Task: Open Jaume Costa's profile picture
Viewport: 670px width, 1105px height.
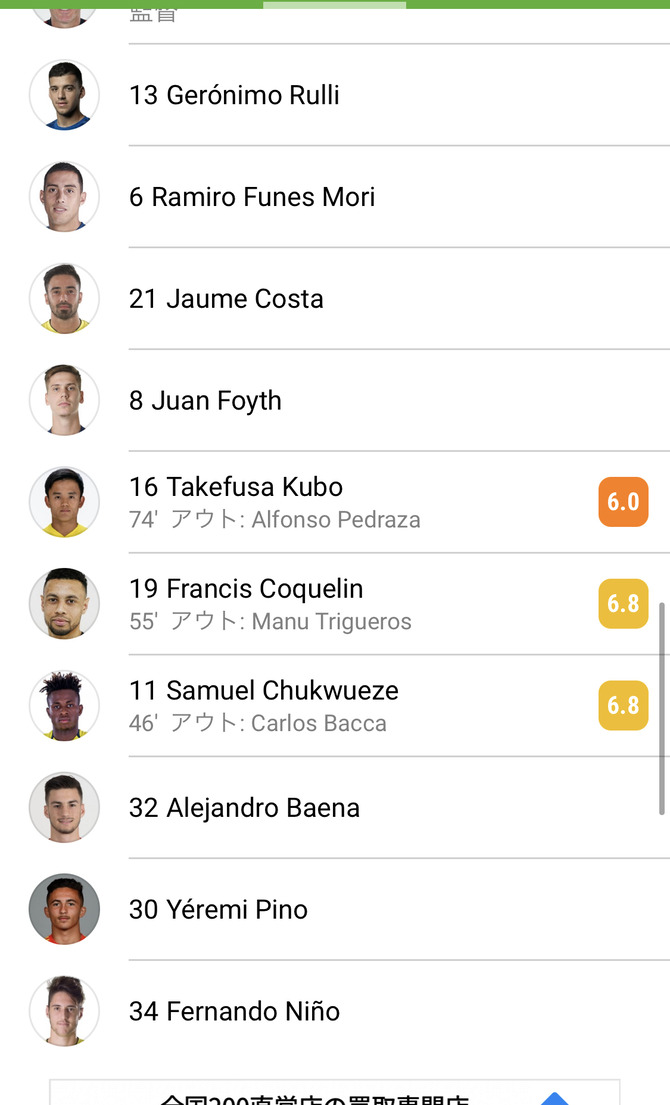Action: click(64, 299)
